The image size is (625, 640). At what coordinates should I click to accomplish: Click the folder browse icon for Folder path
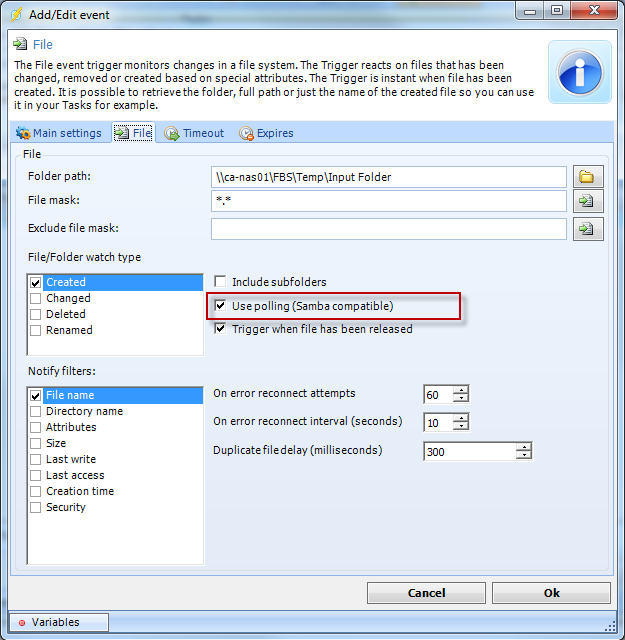tap(587, 177)
